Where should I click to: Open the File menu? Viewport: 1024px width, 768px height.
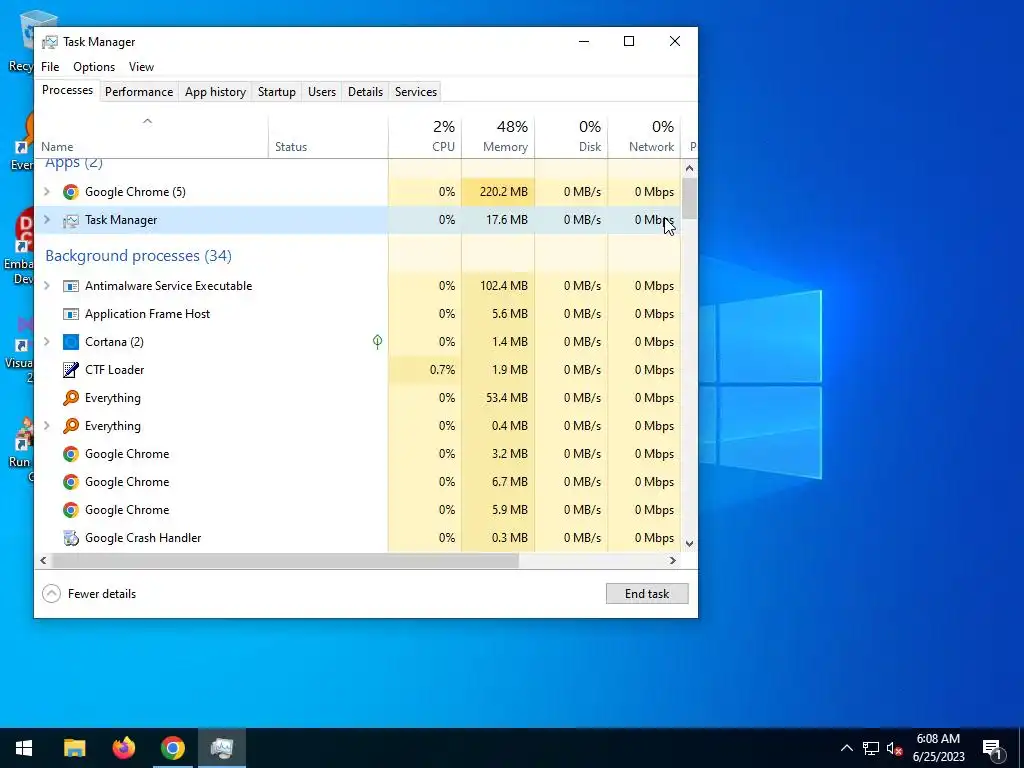point(50,67)
